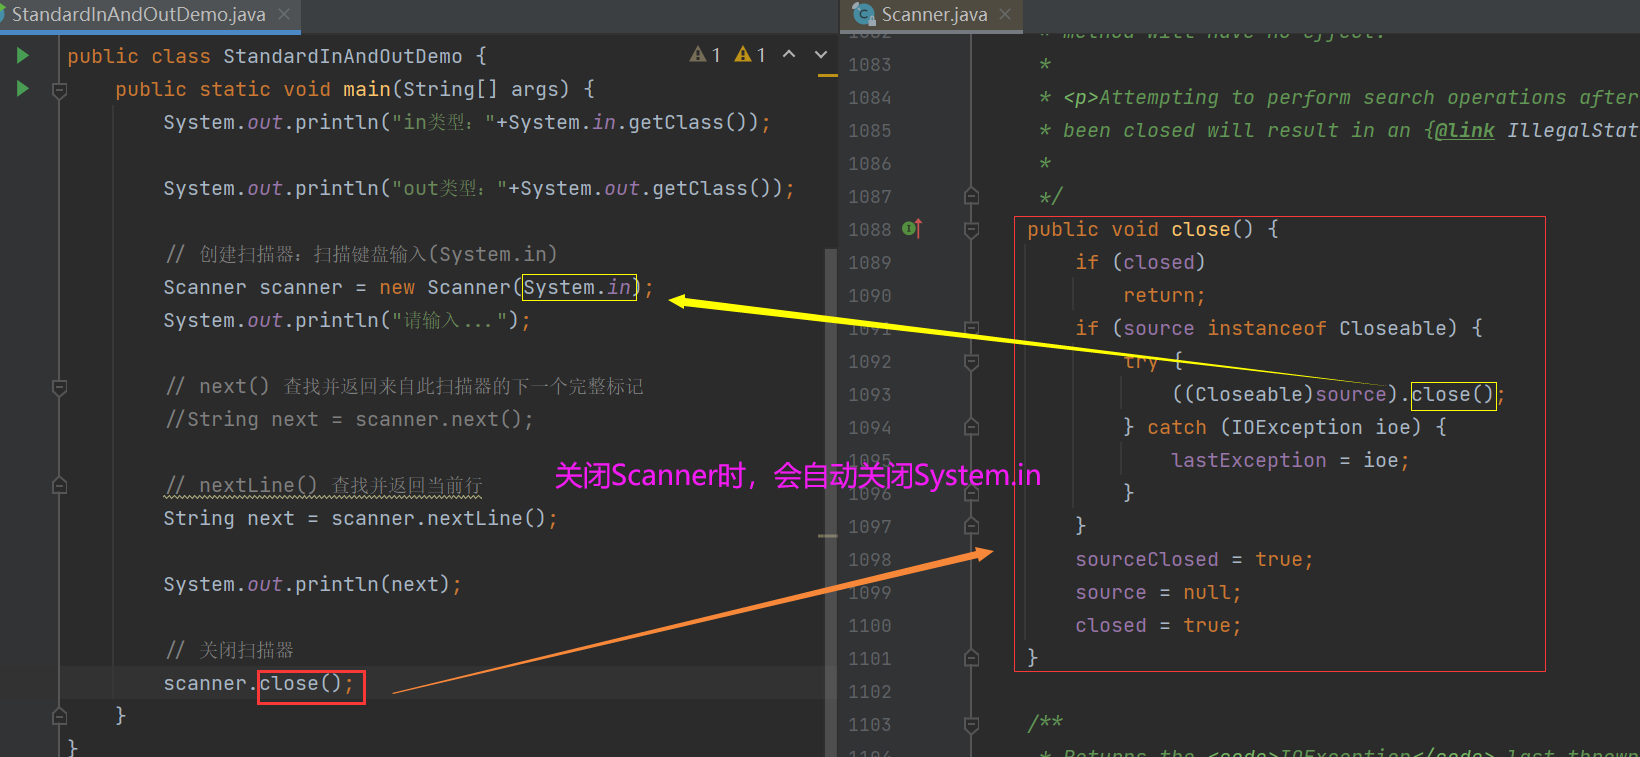This screenshot has width=1640, height=757.
Task: Place cursor on 'close()' in scanner.close()
Action: pos(301,684)
